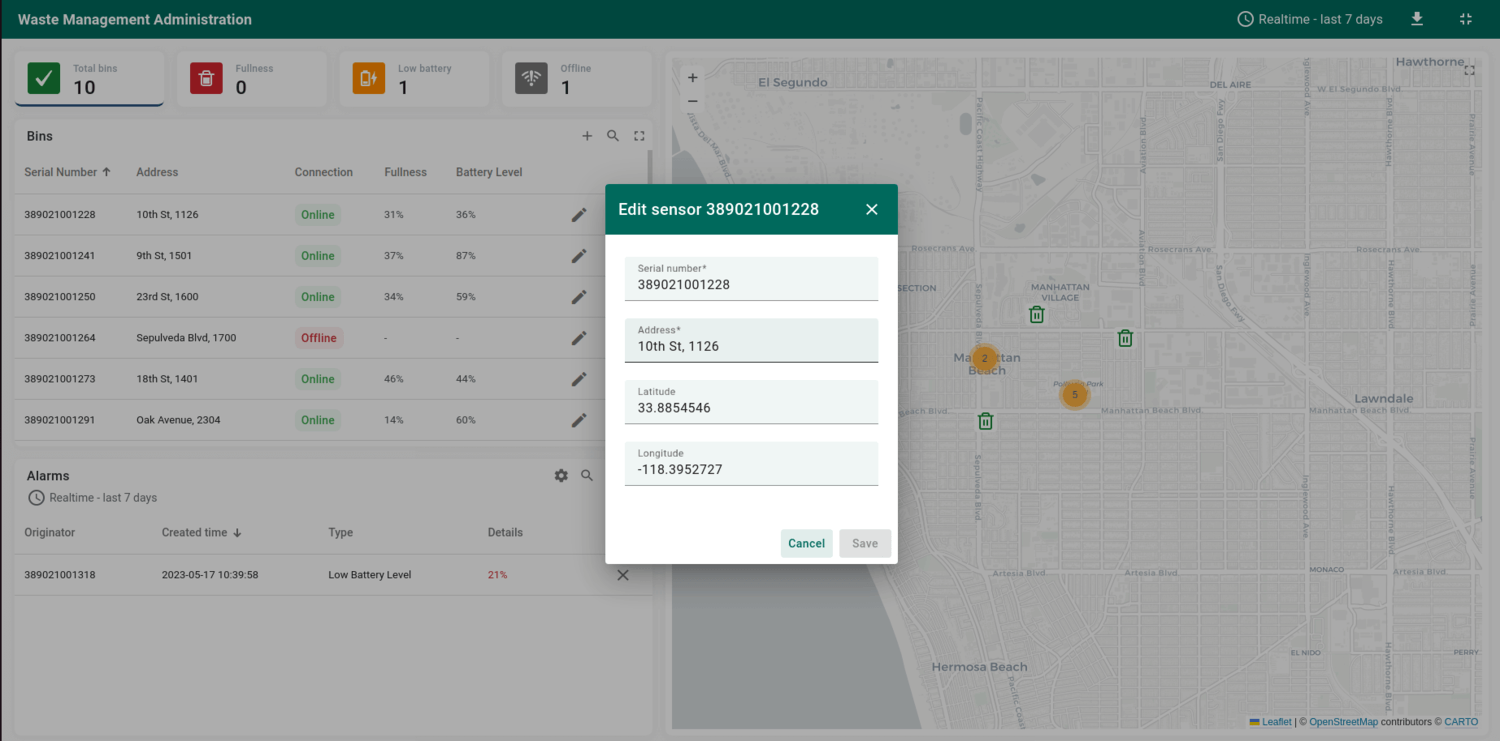
Task: Zoom in on the map
Action: tap(693, 78)
